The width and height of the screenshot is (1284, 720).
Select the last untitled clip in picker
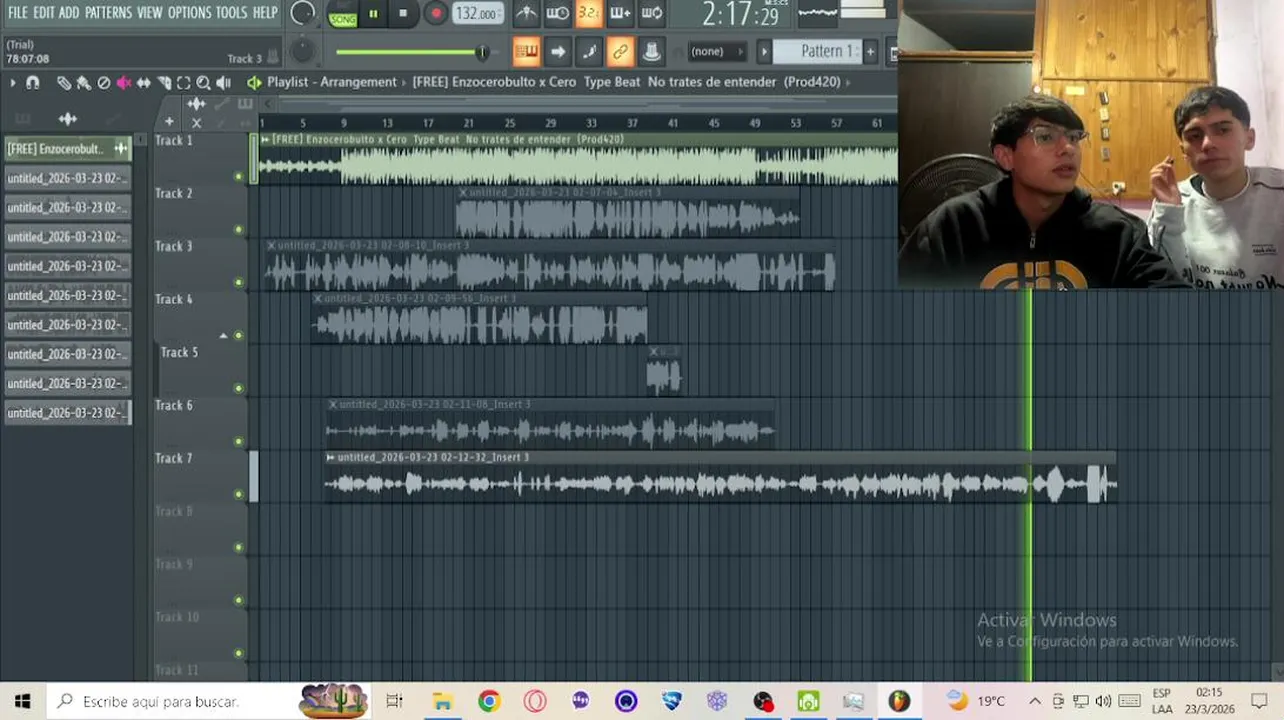tap(67, 413)
